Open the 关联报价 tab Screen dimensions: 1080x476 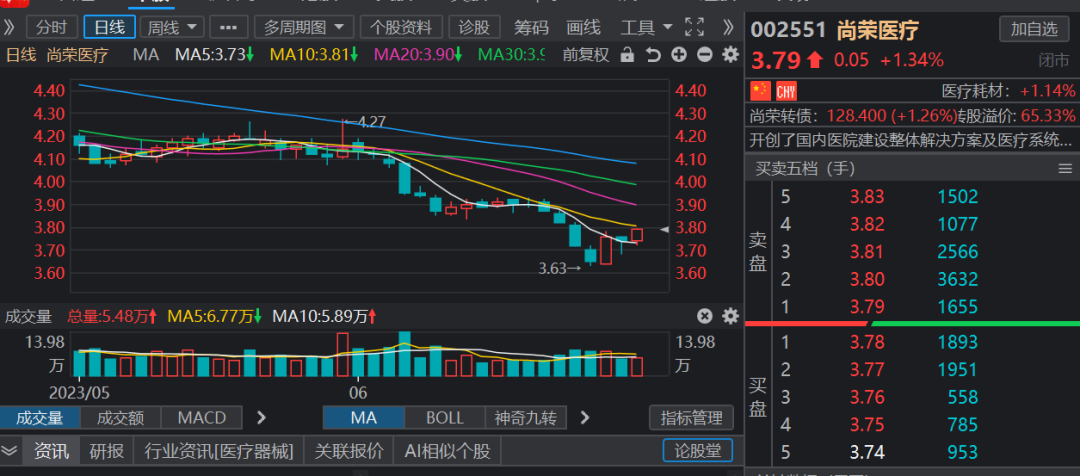pyautogui.click(x=349, y=451)
